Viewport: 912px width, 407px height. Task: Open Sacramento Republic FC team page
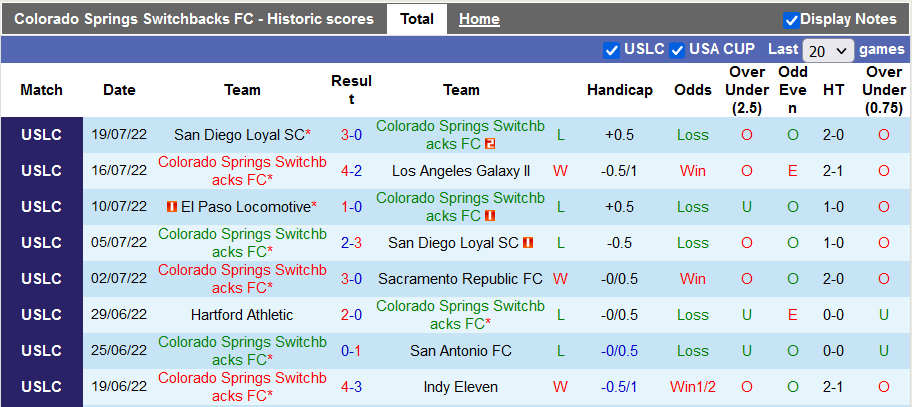click(461, 279)
